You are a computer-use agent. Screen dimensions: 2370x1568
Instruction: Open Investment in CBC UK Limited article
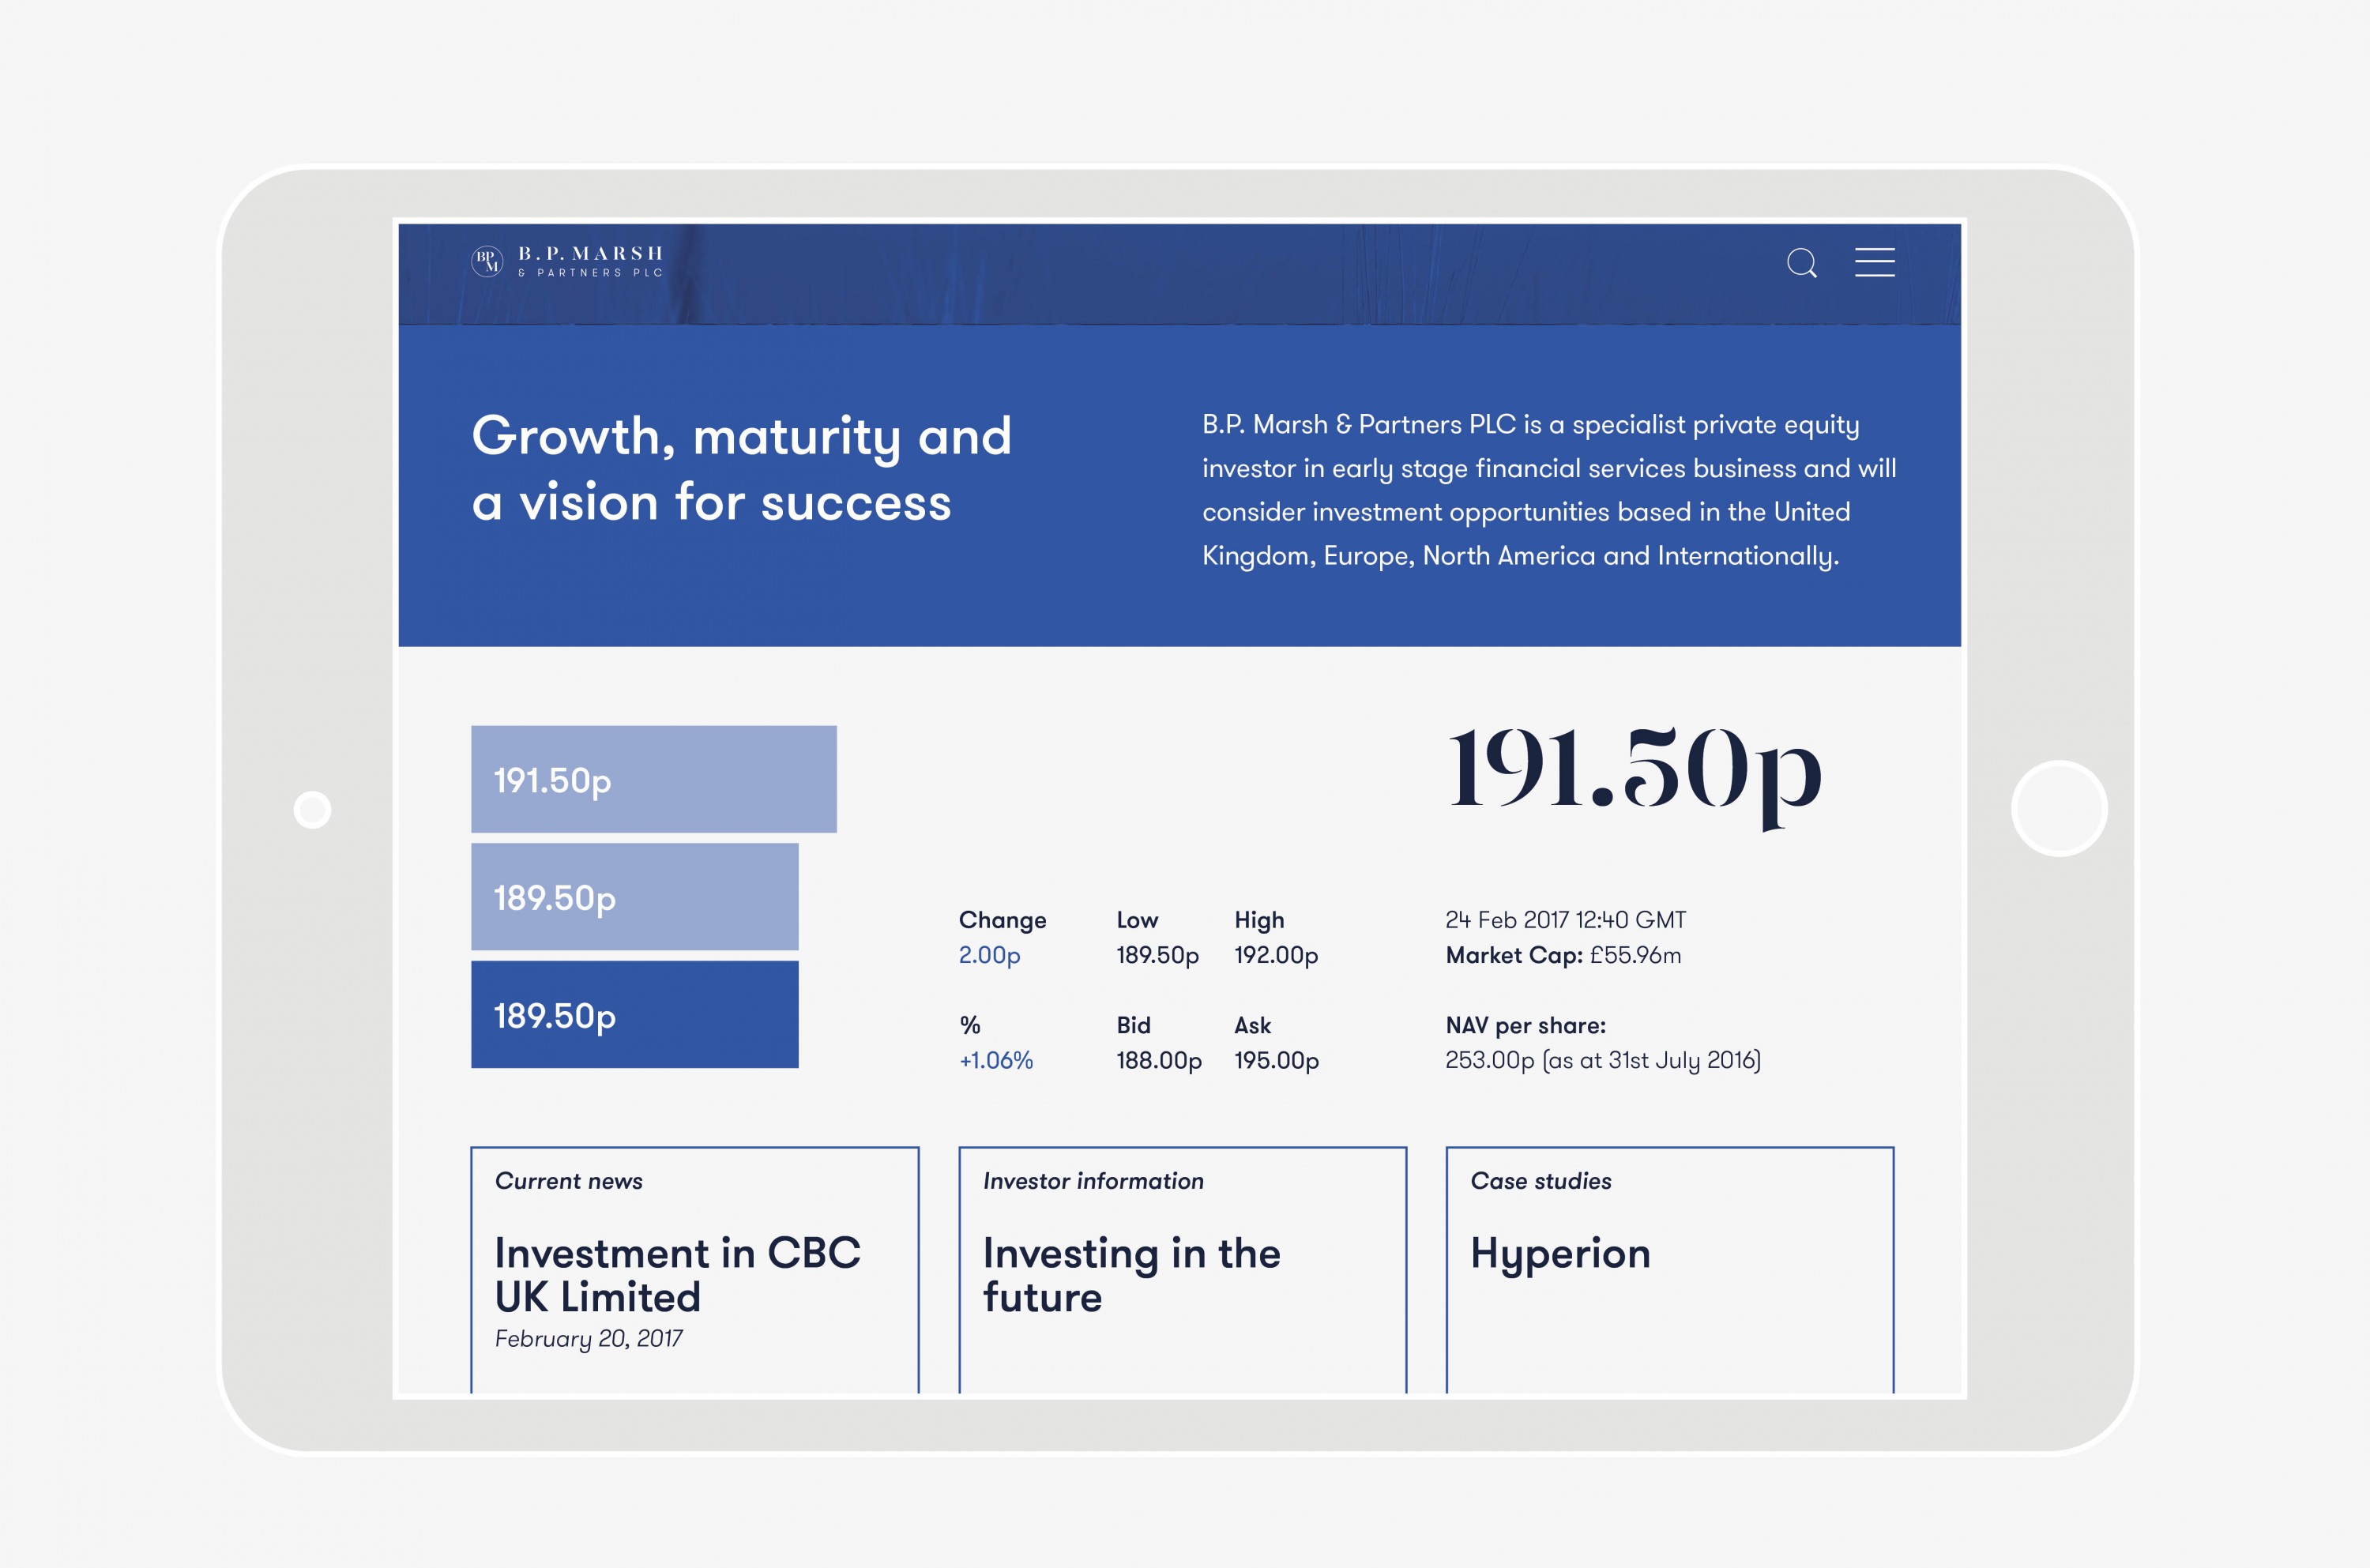coord(677,1275)
